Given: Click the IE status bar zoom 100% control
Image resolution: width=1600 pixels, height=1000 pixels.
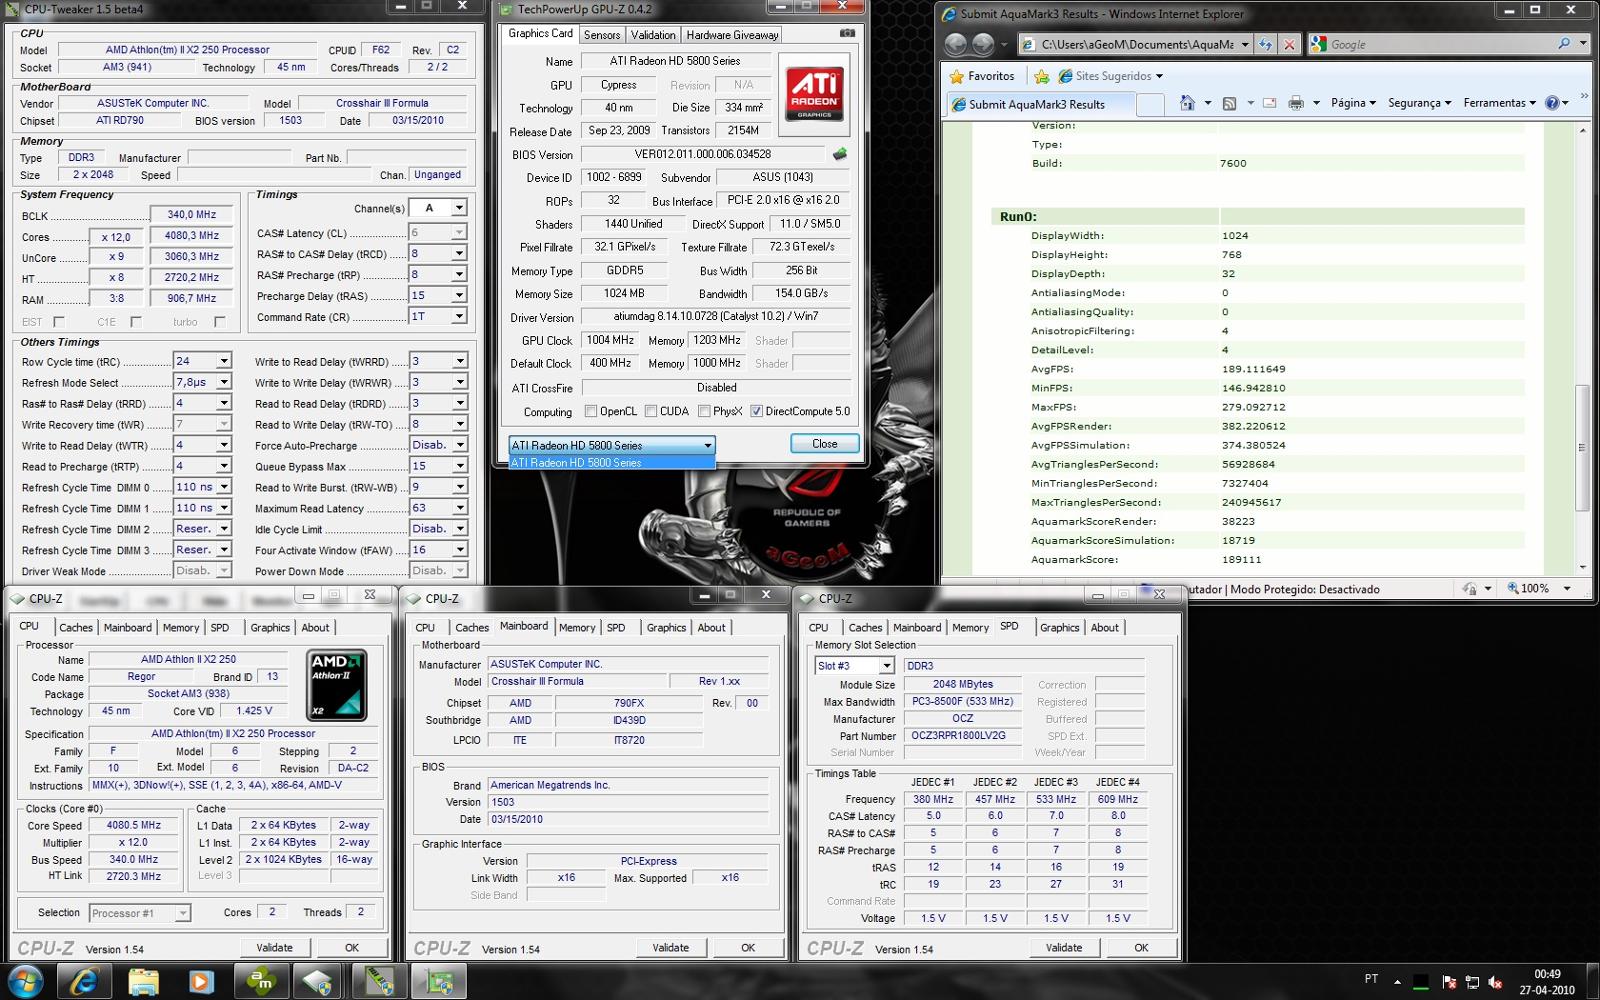Looking at the screenshot, I should (x=1538, y=588).
